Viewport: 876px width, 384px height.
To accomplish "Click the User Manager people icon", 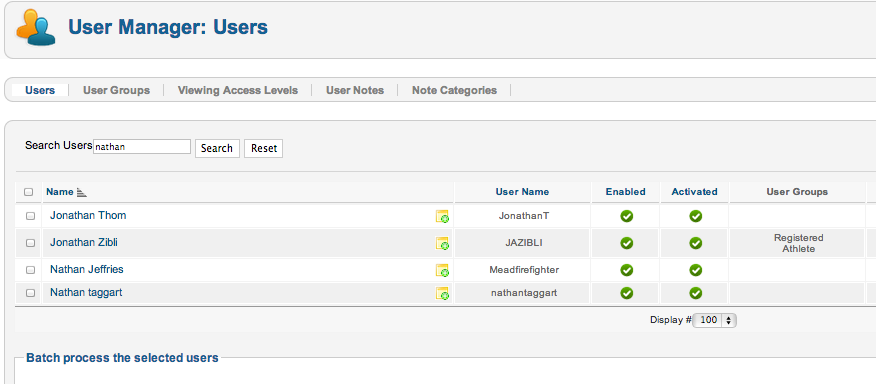I will coord(36,27).
